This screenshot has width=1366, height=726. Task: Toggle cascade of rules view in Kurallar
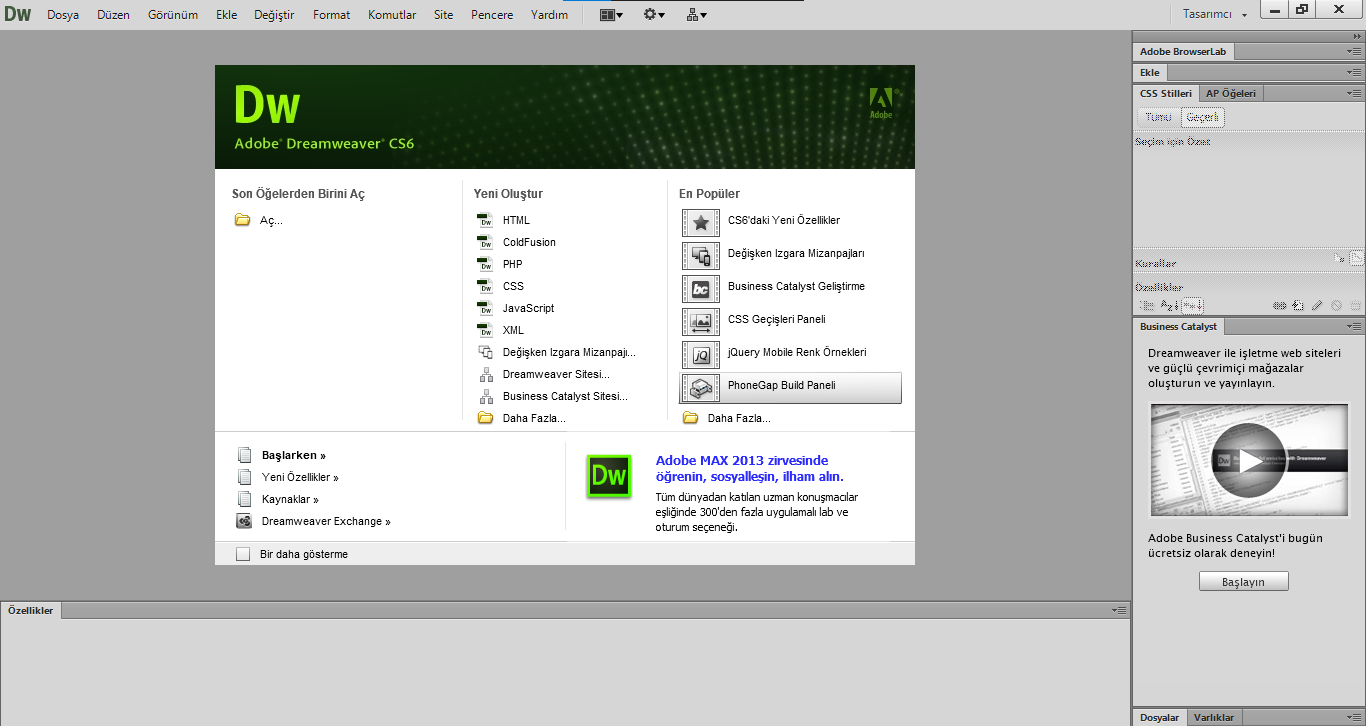[x=1356, y=258]
